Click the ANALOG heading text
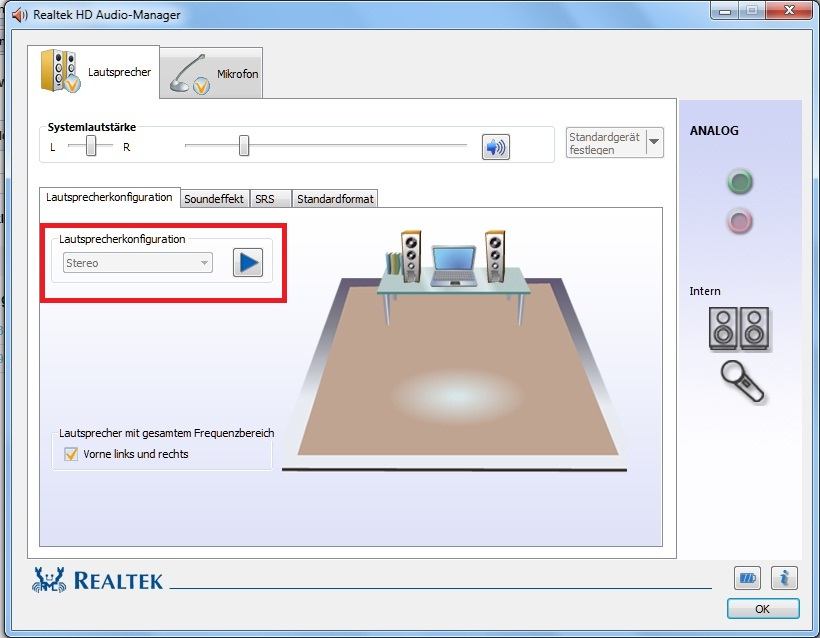Viewport: 820px width, 638px height. [x=714, y=131]
